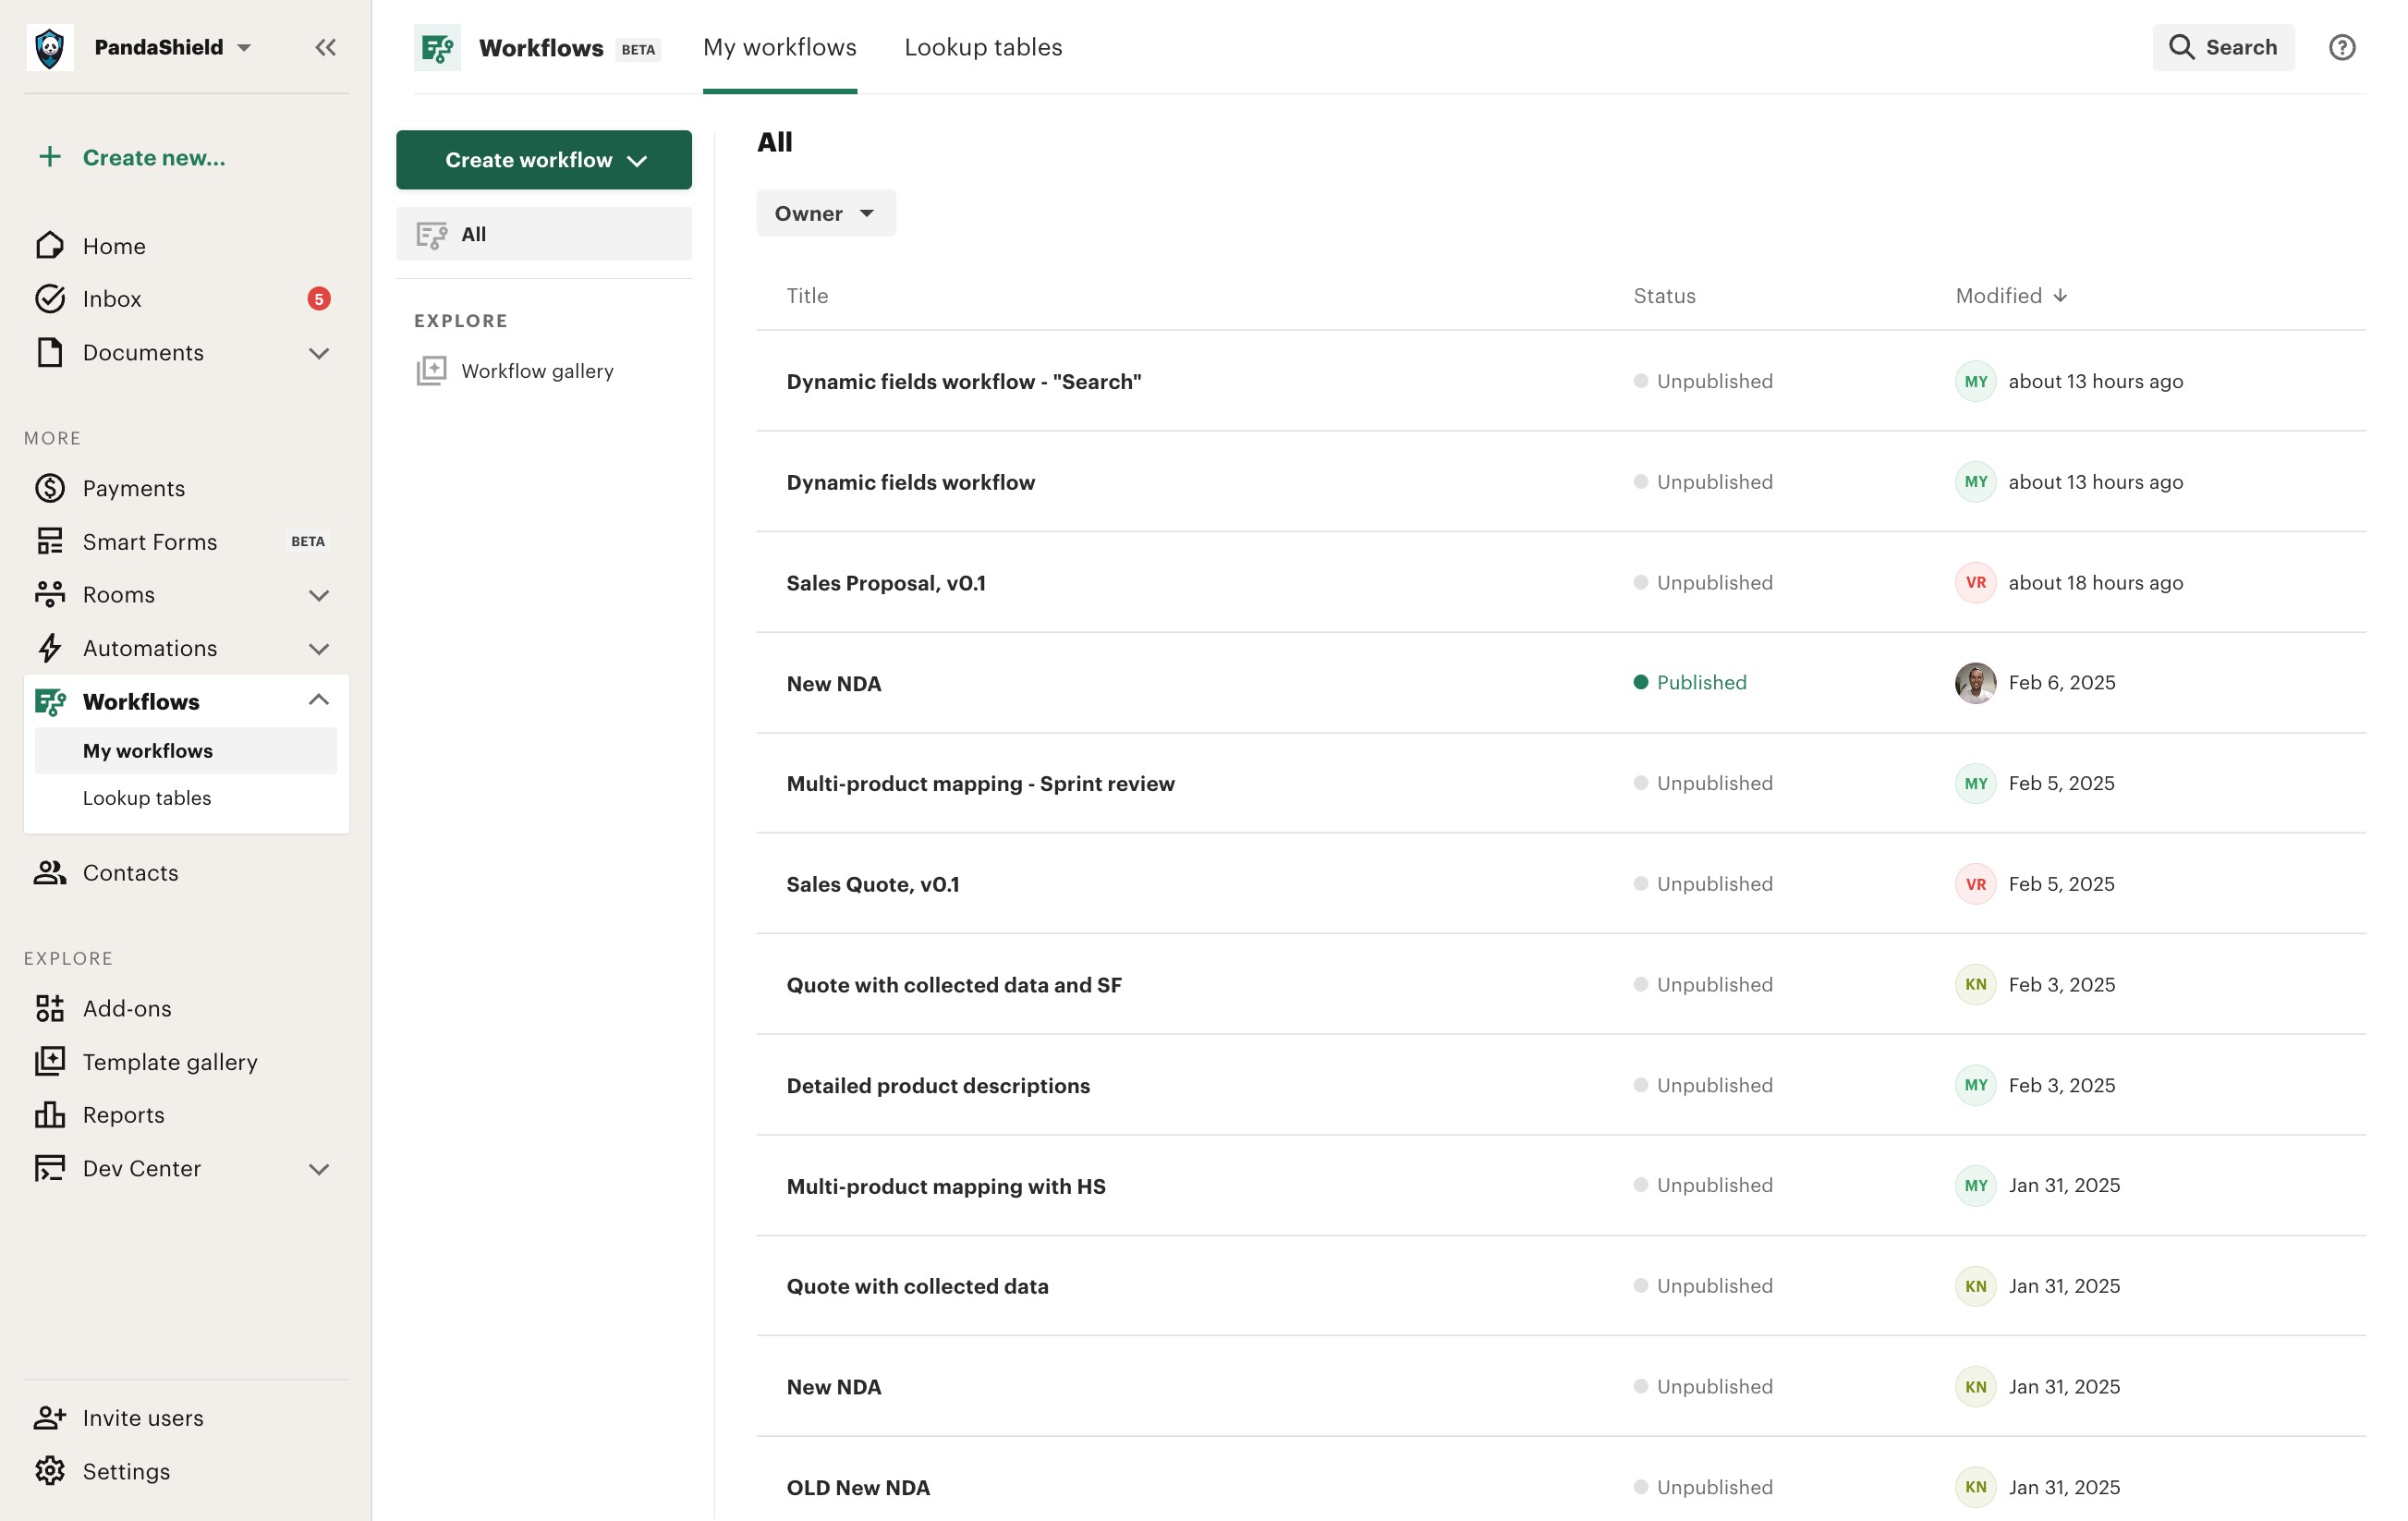The width and height of the screenshot is (2408, 1521).
Task: Click the Smart Forms icon
Action: tap(49, 541)
